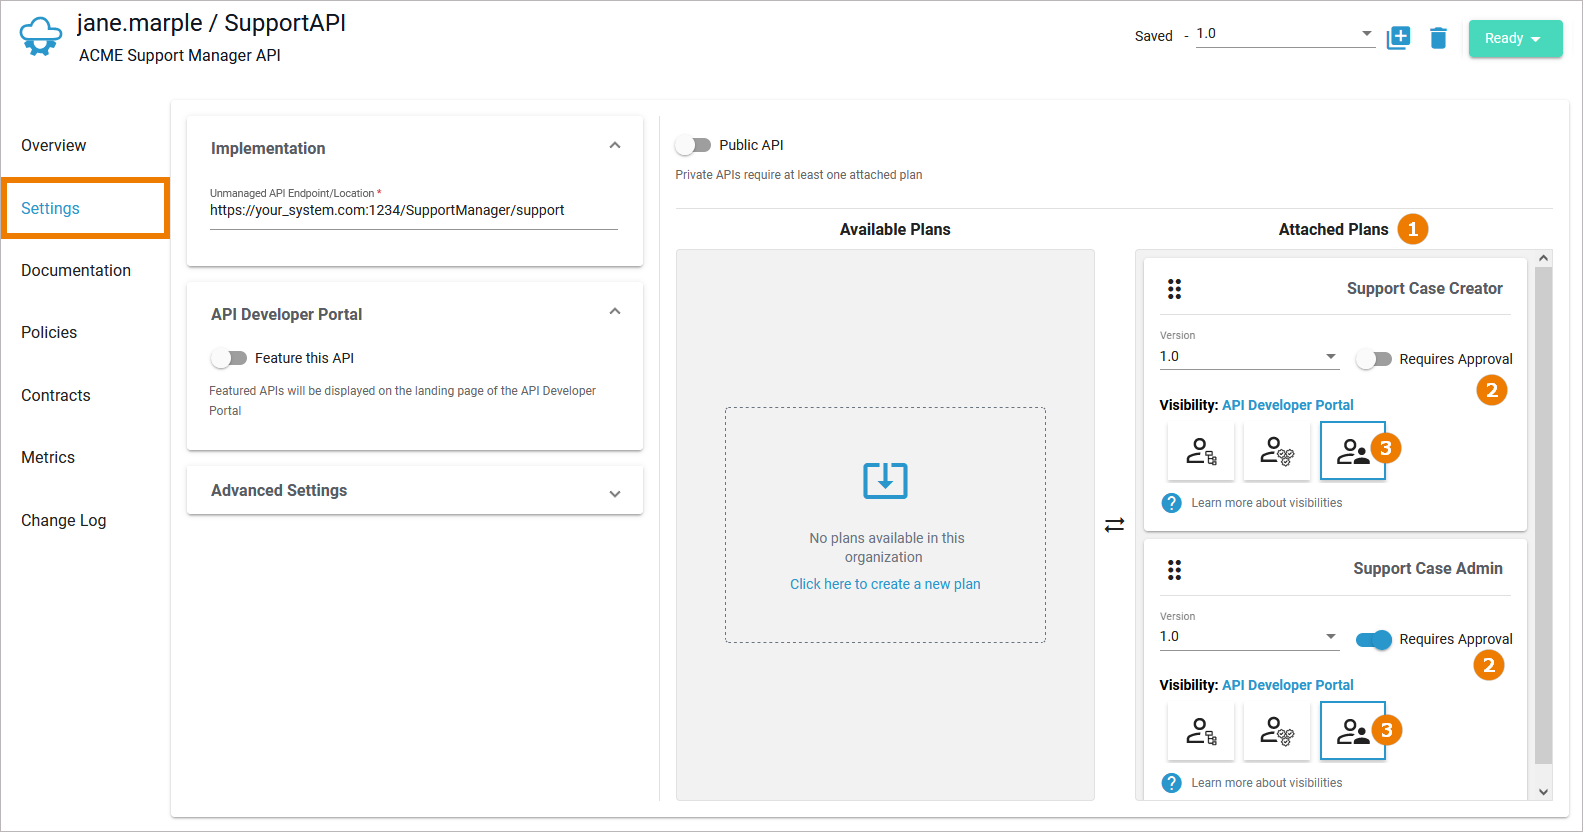Viewport: 1583px width, 832px height.
Task: Select middle visibility icon for Support Case Admin
Action: click(1276, 731)
